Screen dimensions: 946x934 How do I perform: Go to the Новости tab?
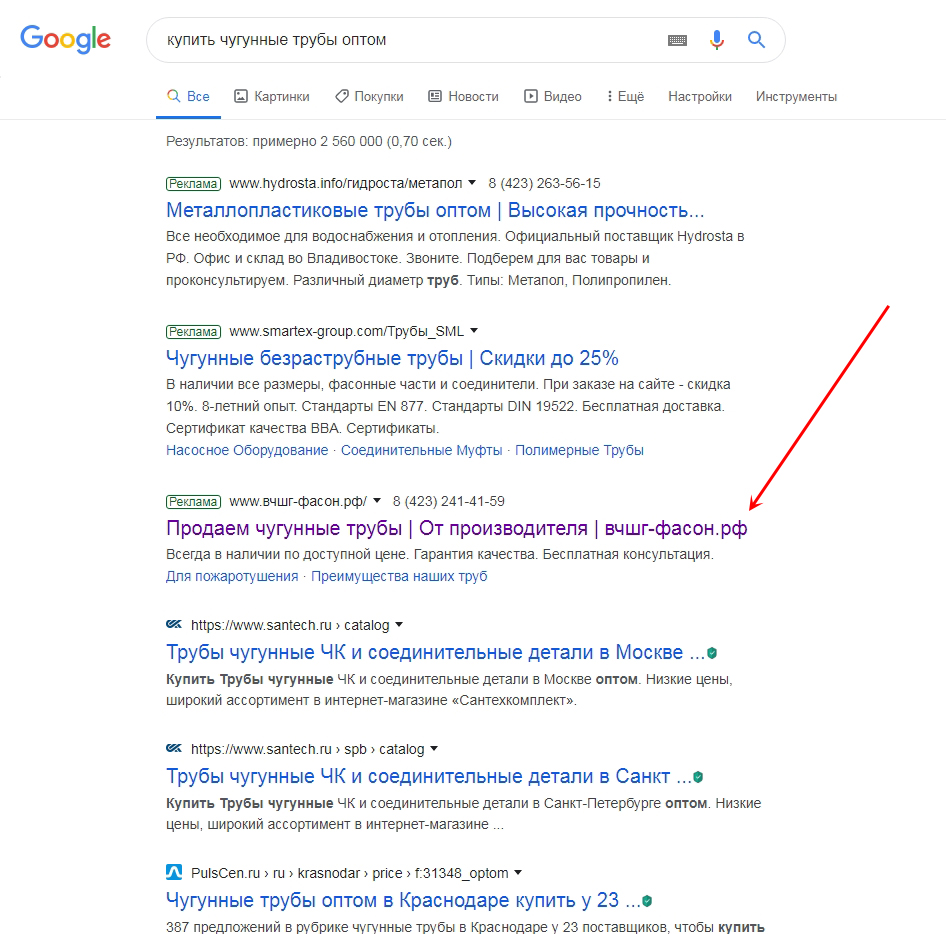tap(463, 97)
